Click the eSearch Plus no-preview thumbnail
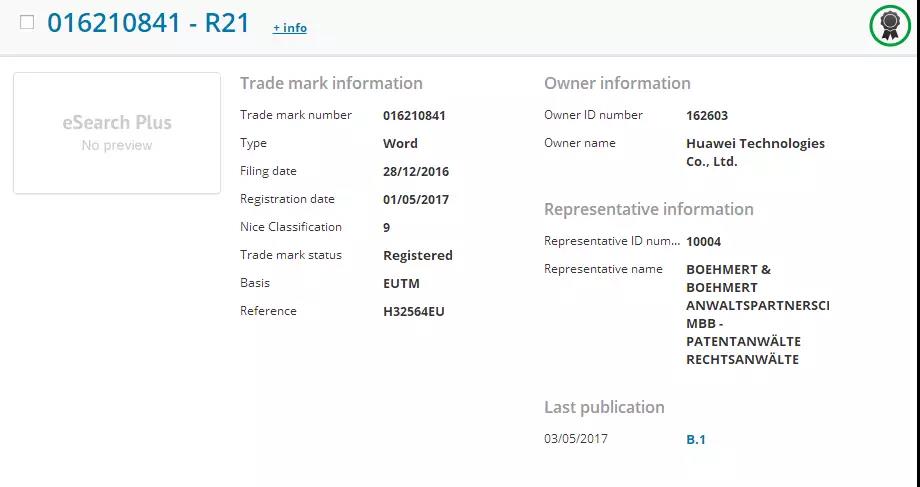The image size is (920, 487). point(117,133)
